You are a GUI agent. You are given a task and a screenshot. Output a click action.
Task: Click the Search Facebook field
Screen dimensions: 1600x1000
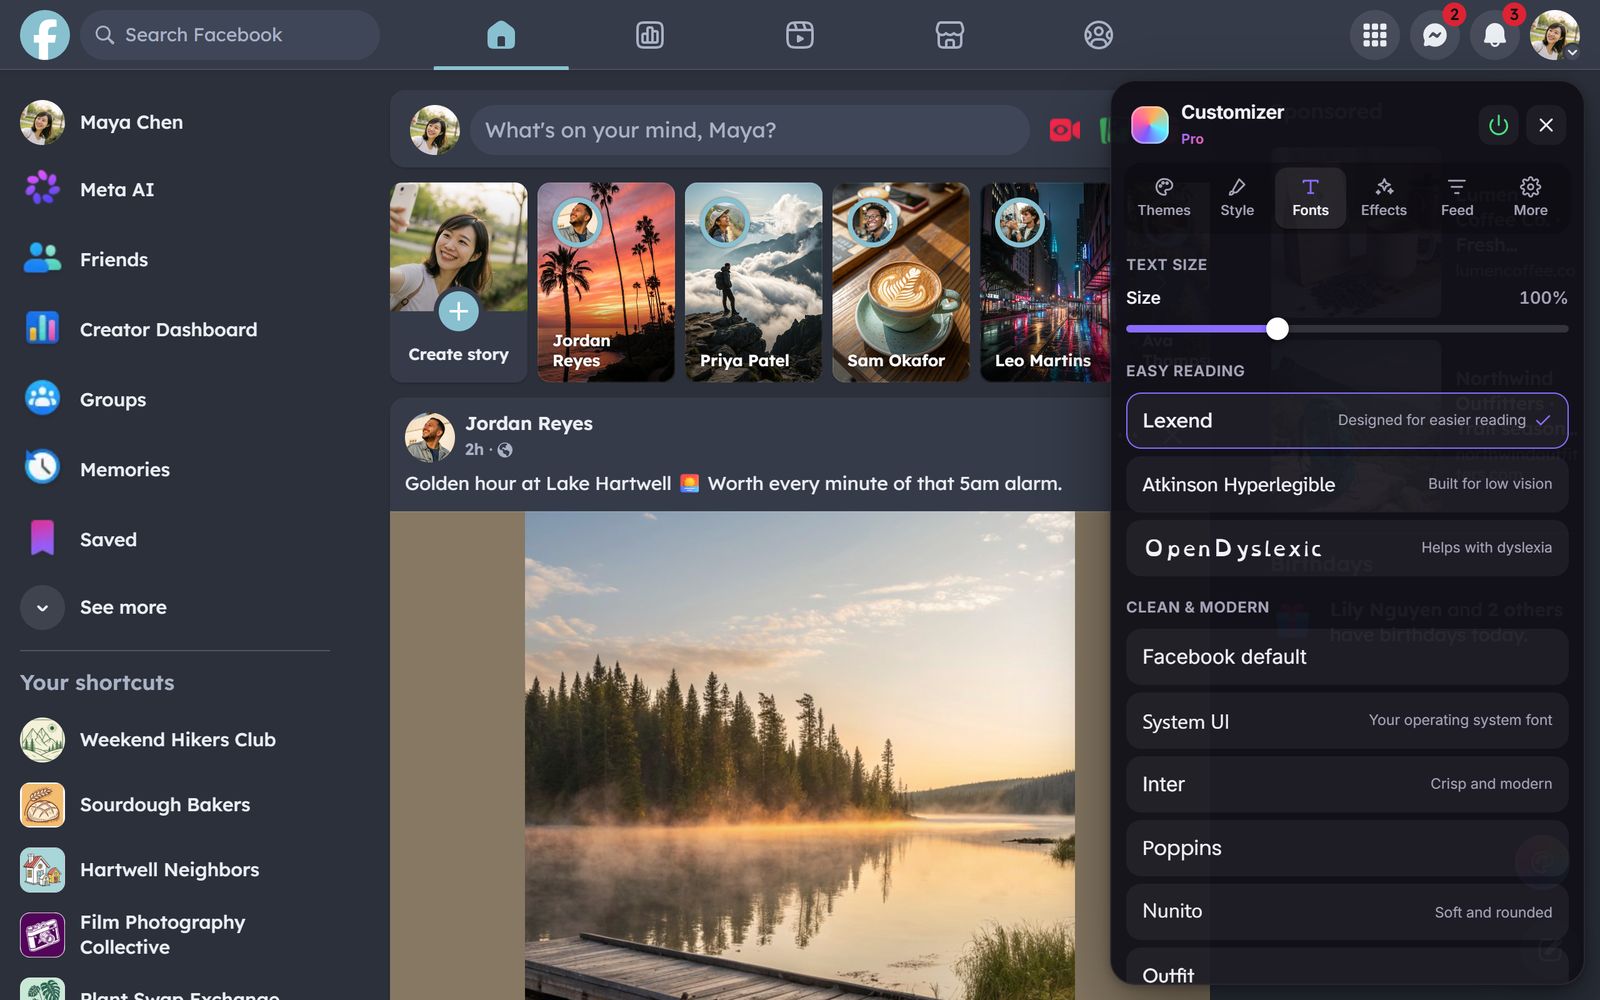pyautogui.click(x=230, y=35)
